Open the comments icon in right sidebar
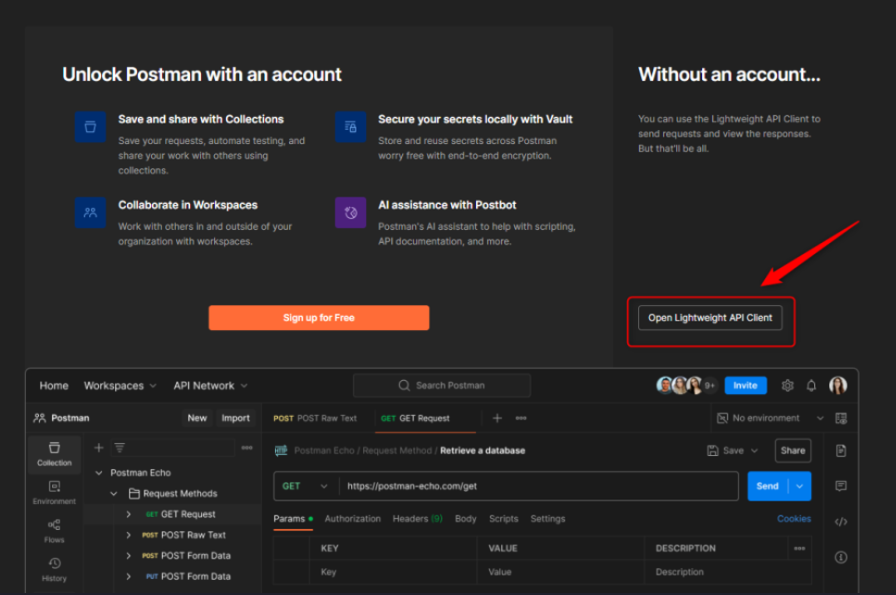The image size is (896, 595). pyautogui.click(x=841, y=486)
